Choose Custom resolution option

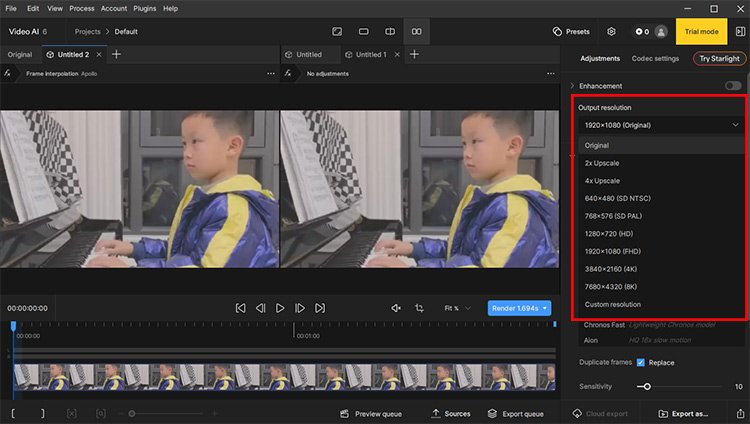coord(661,304)
